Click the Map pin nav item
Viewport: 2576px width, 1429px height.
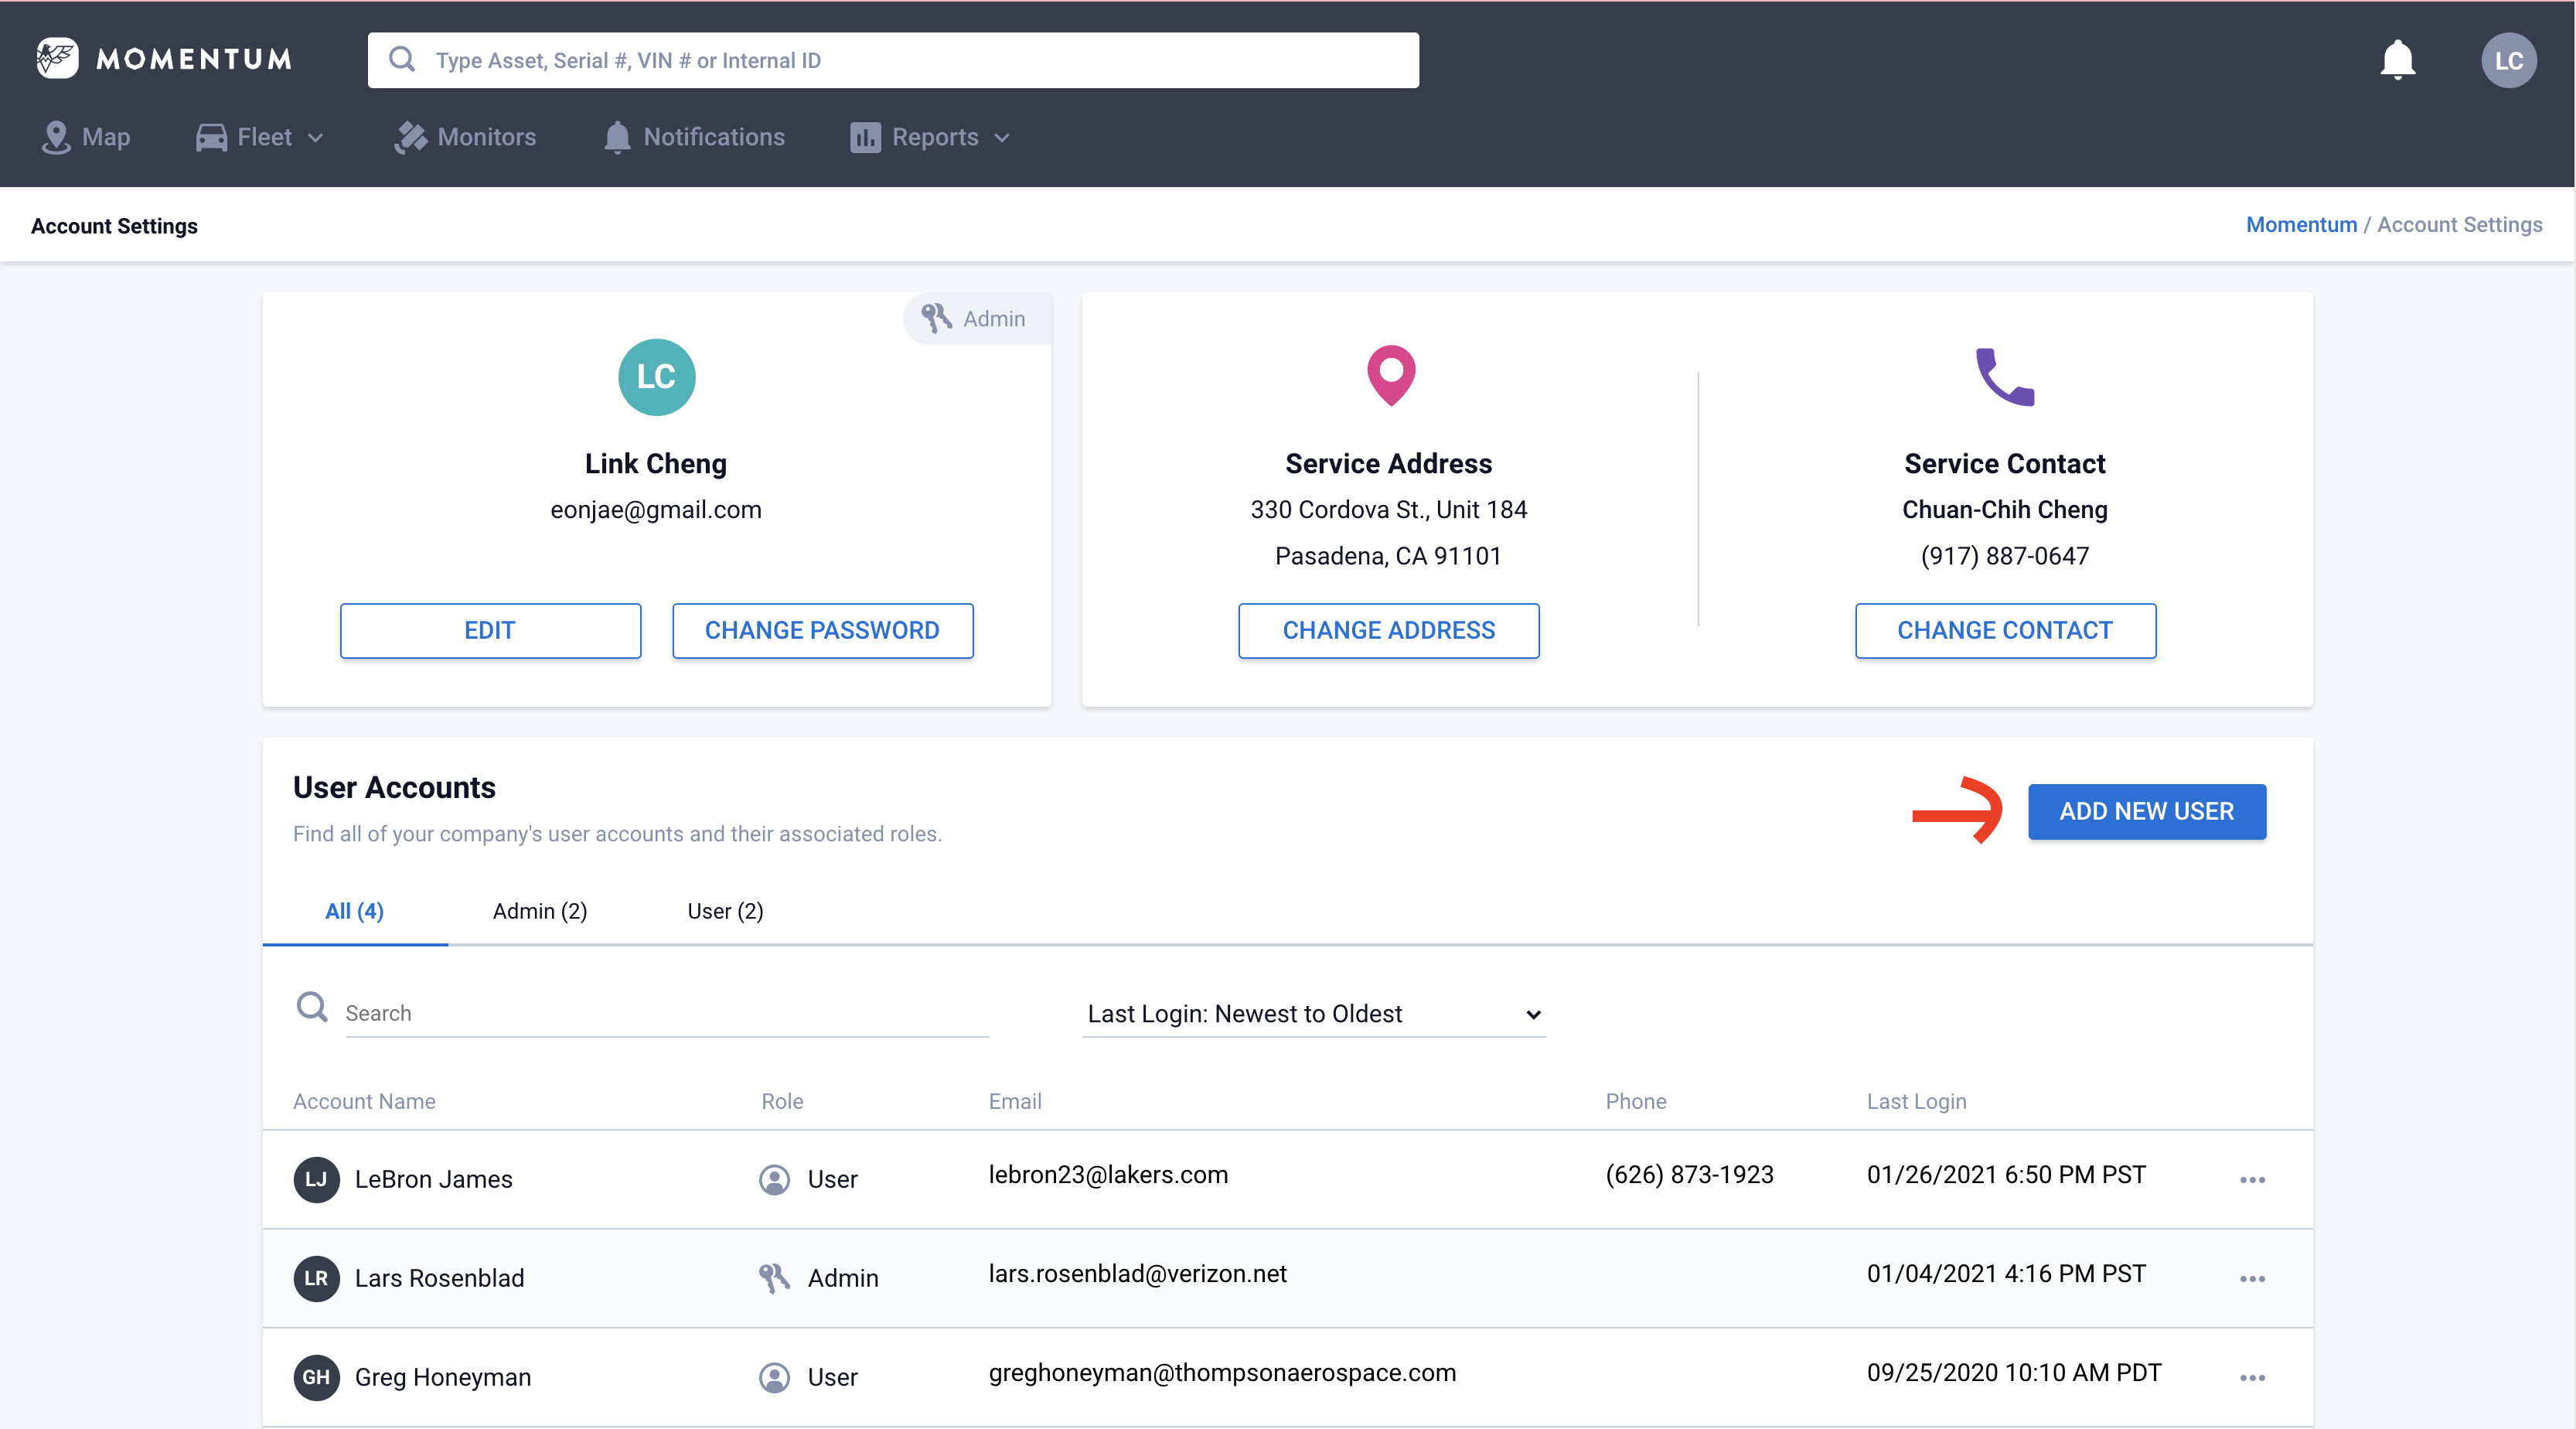86,137
